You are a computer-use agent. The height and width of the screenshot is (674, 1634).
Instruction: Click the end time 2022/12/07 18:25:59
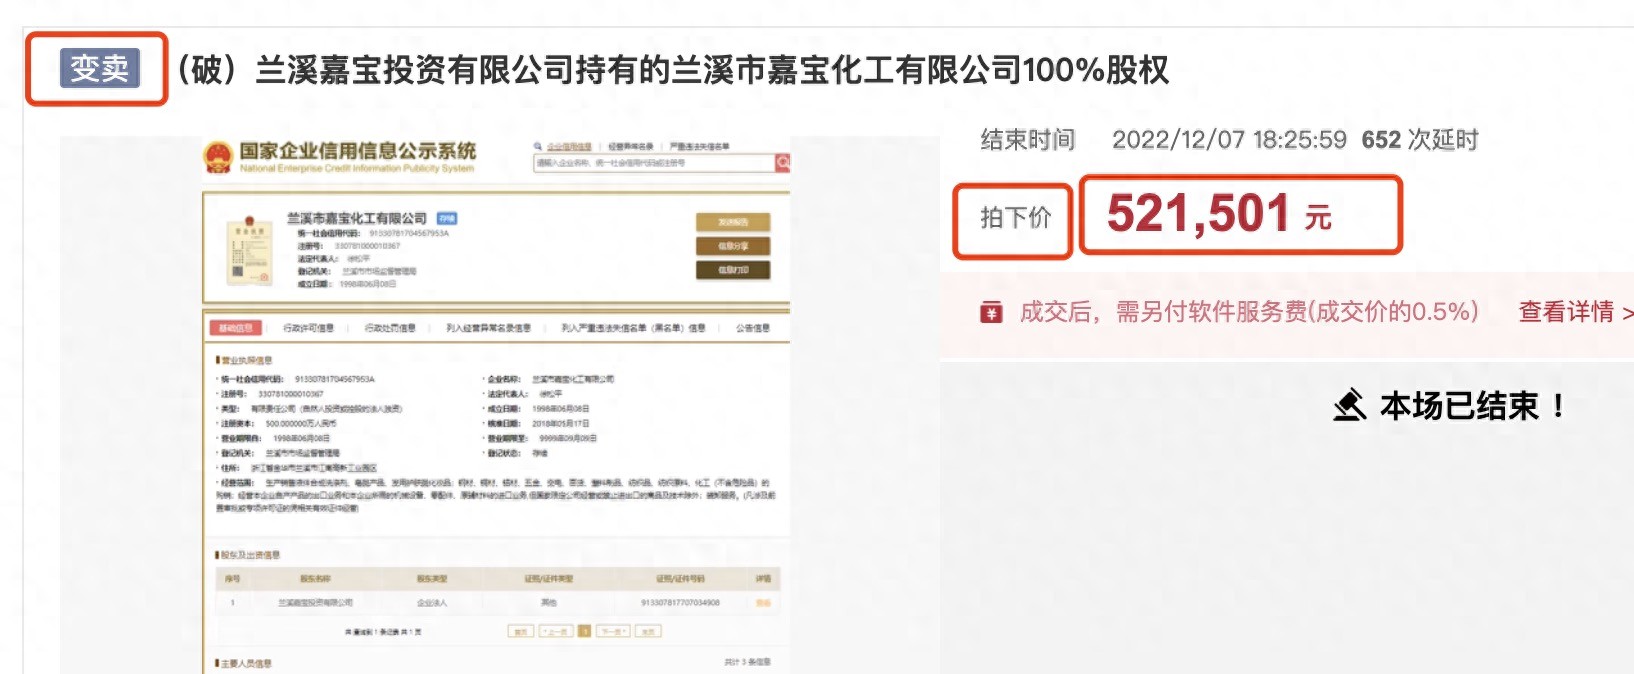point(1229,140)
